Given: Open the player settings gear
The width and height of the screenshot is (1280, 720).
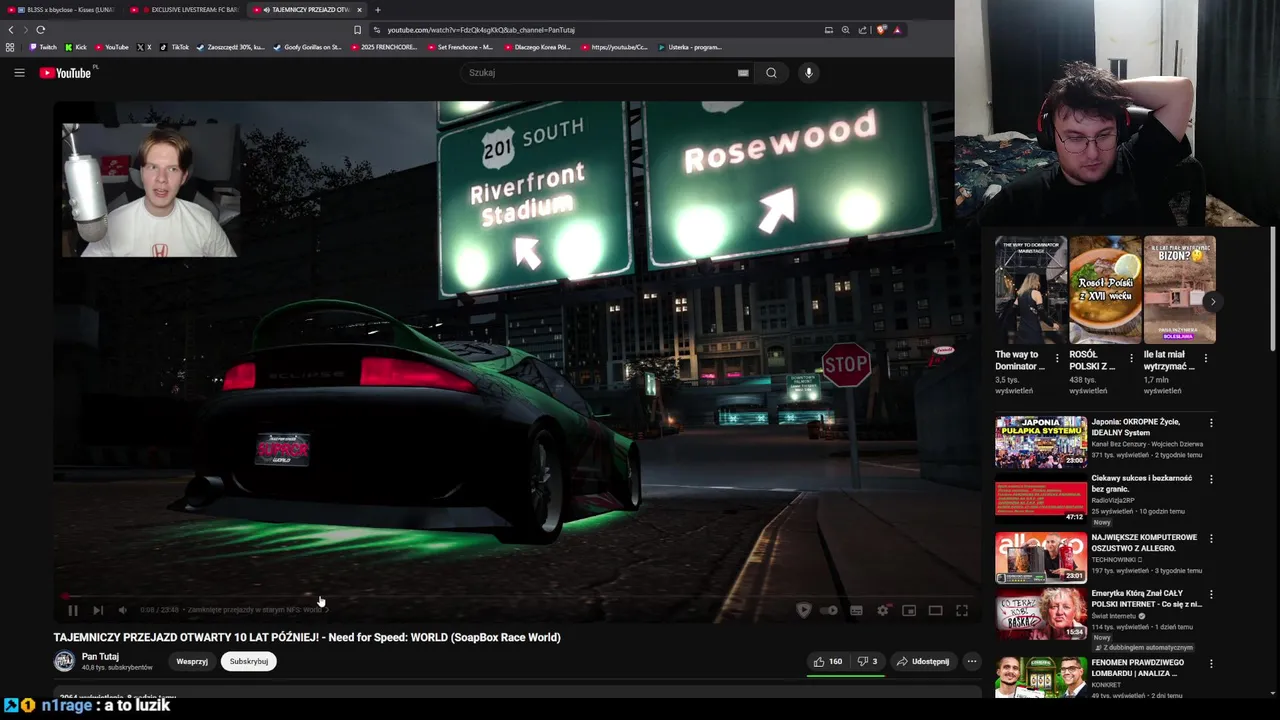Looking at the screenshot, I should click(883, 610).
